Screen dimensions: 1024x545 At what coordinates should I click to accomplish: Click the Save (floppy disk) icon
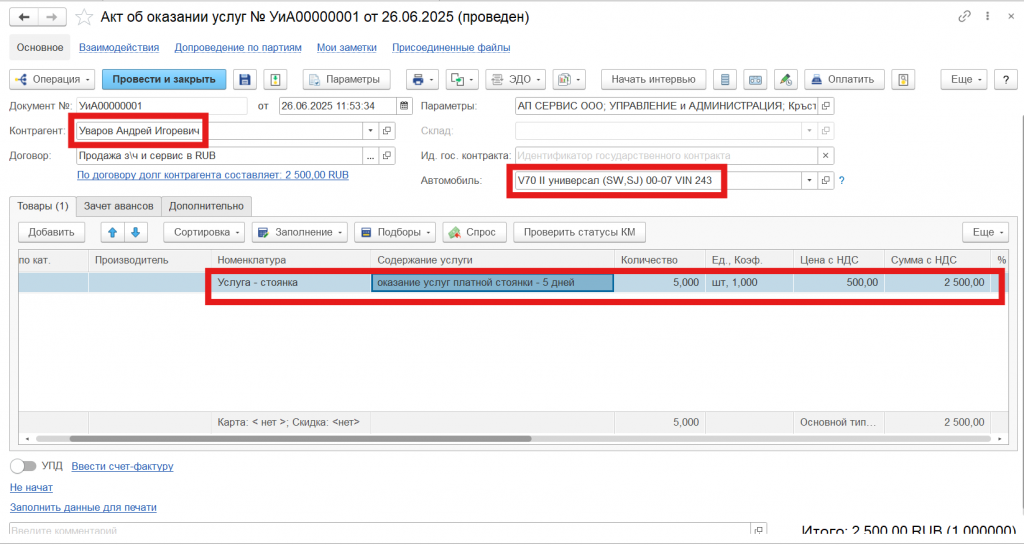[x=244, y=80]
